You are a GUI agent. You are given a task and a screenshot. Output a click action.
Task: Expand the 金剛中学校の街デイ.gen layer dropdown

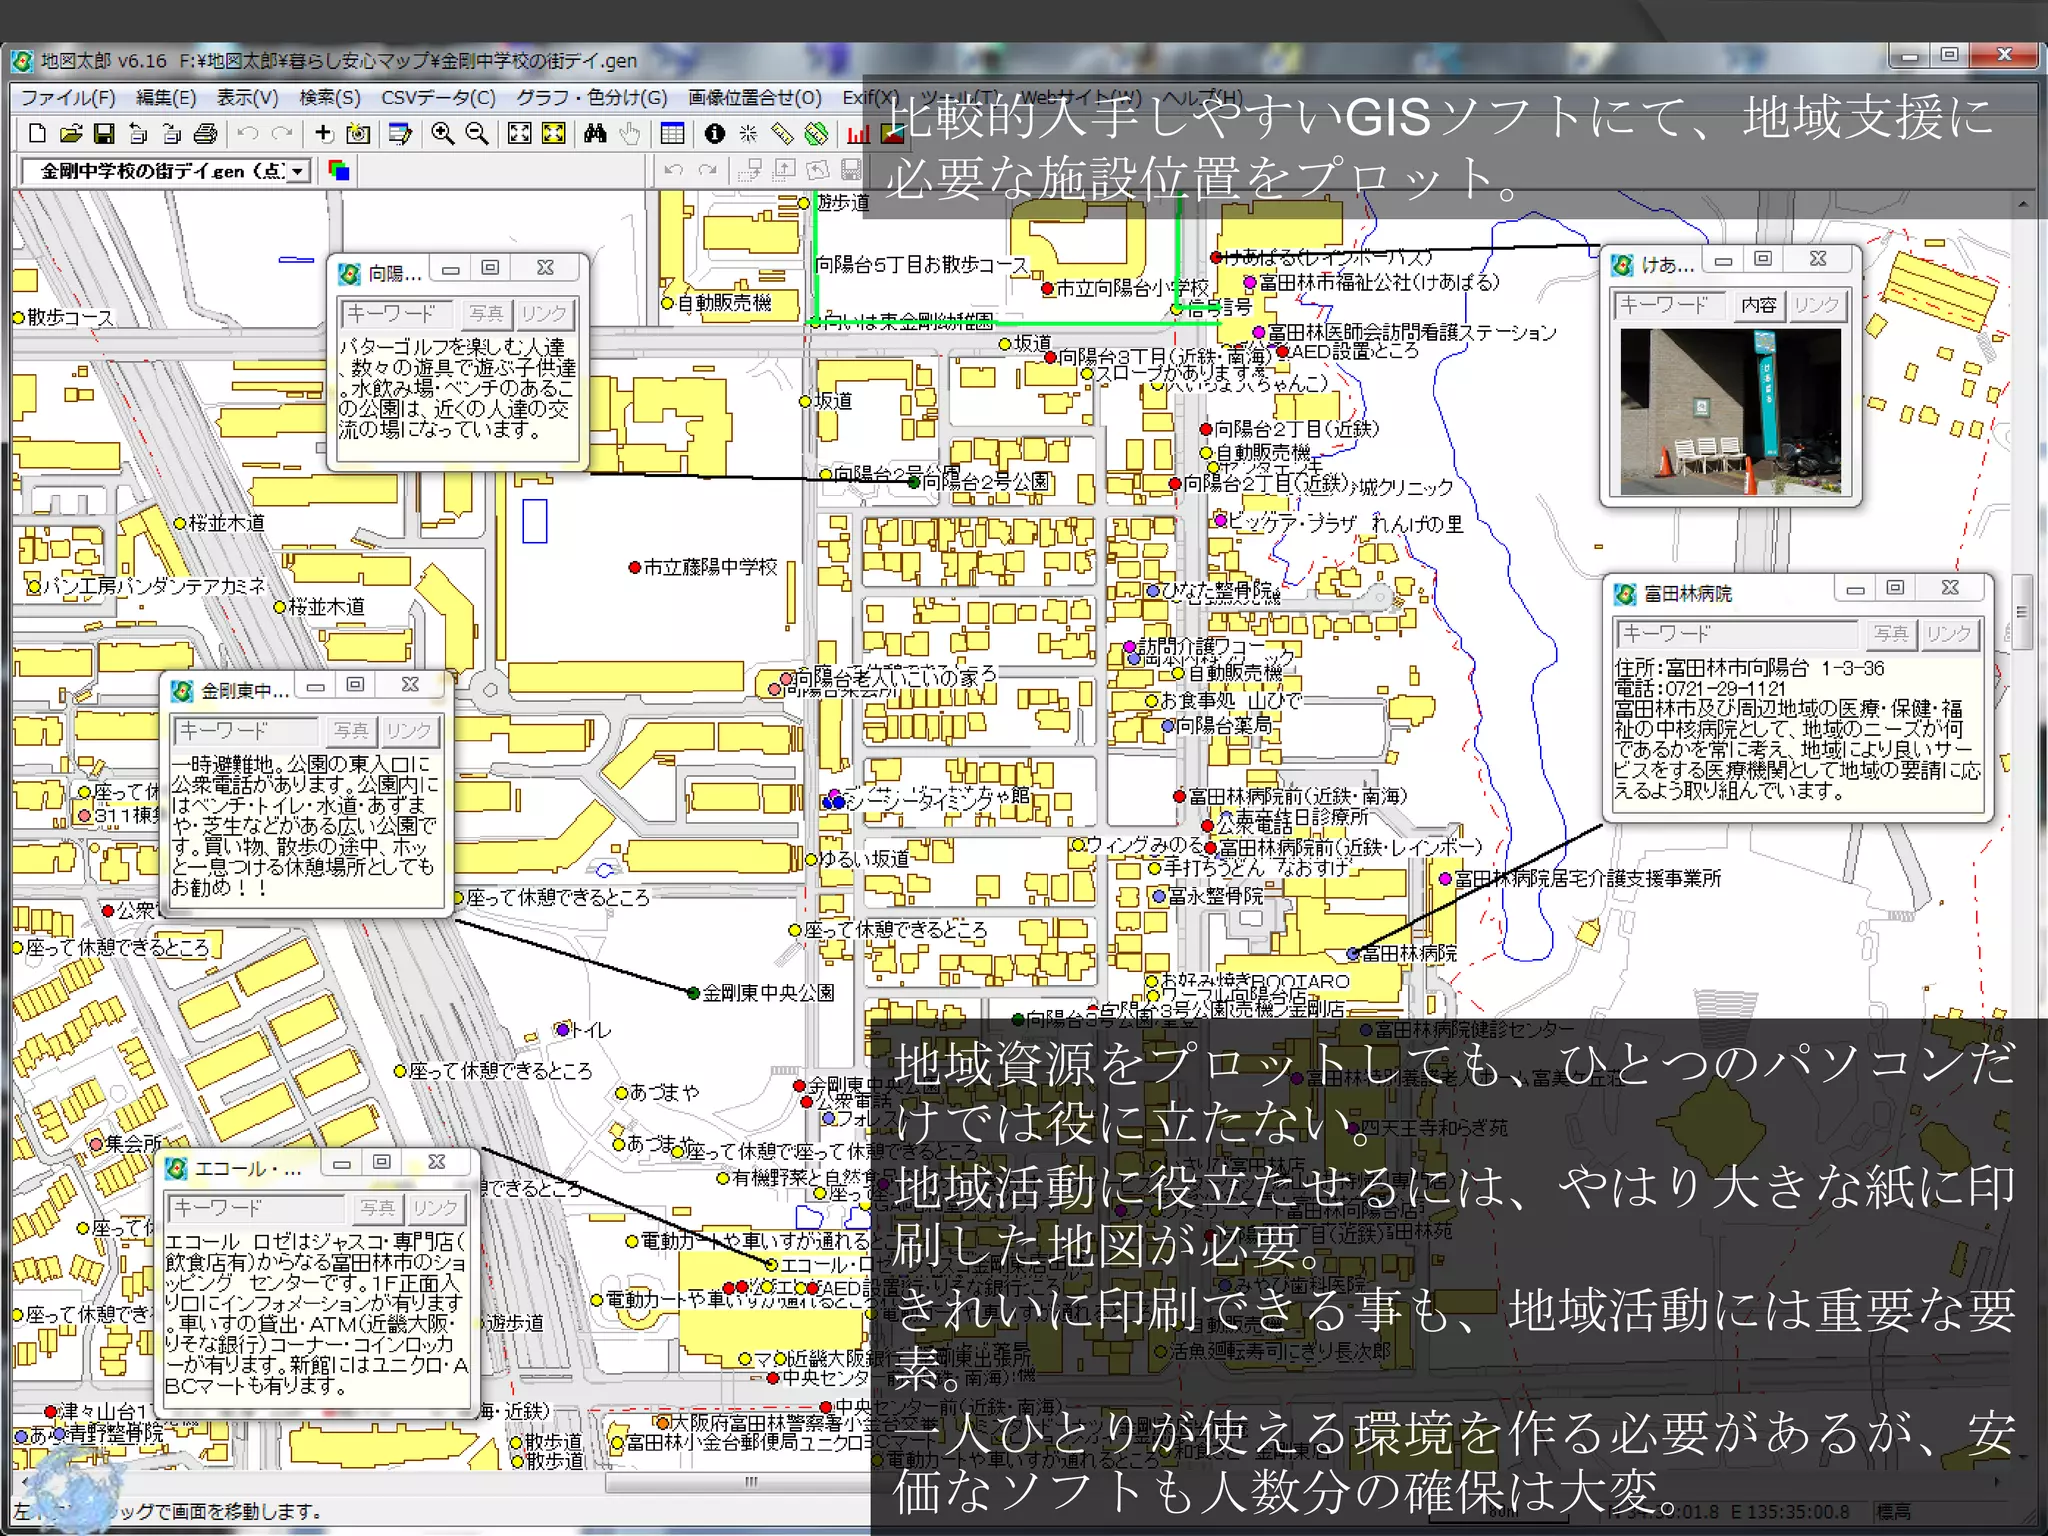pyautogui.click(x=297, y=171)
